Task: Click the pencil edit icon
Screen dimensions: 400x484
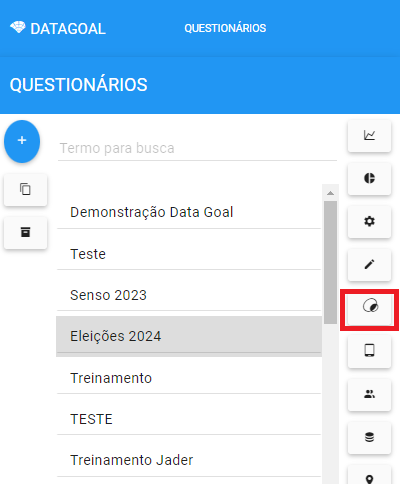Action: click(369, 264)
